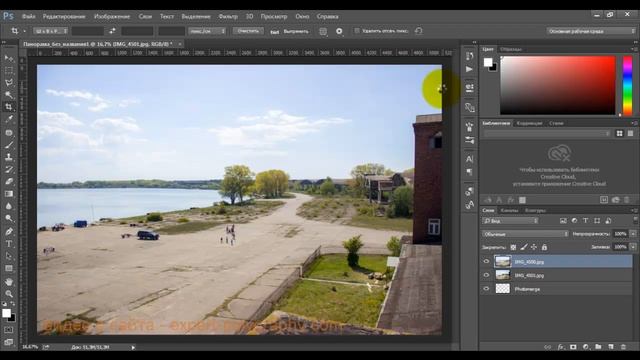Viewport: 640px width, 360px height.
Task: Select the Zoom magnifier tool
Action: (x=9, y=294)
